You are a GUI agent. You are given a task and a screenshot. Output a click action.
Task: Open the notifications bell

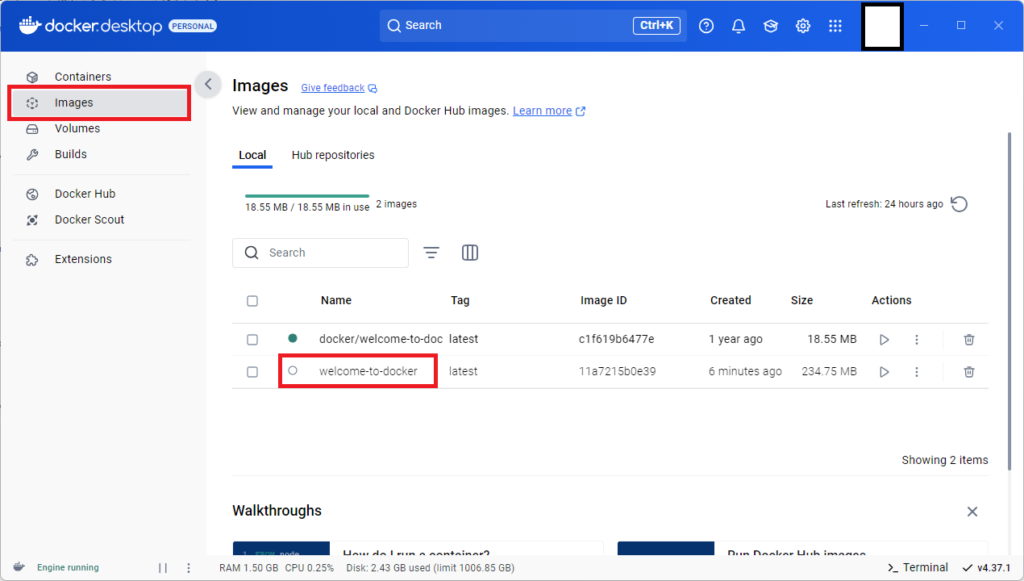pos(738,25)
